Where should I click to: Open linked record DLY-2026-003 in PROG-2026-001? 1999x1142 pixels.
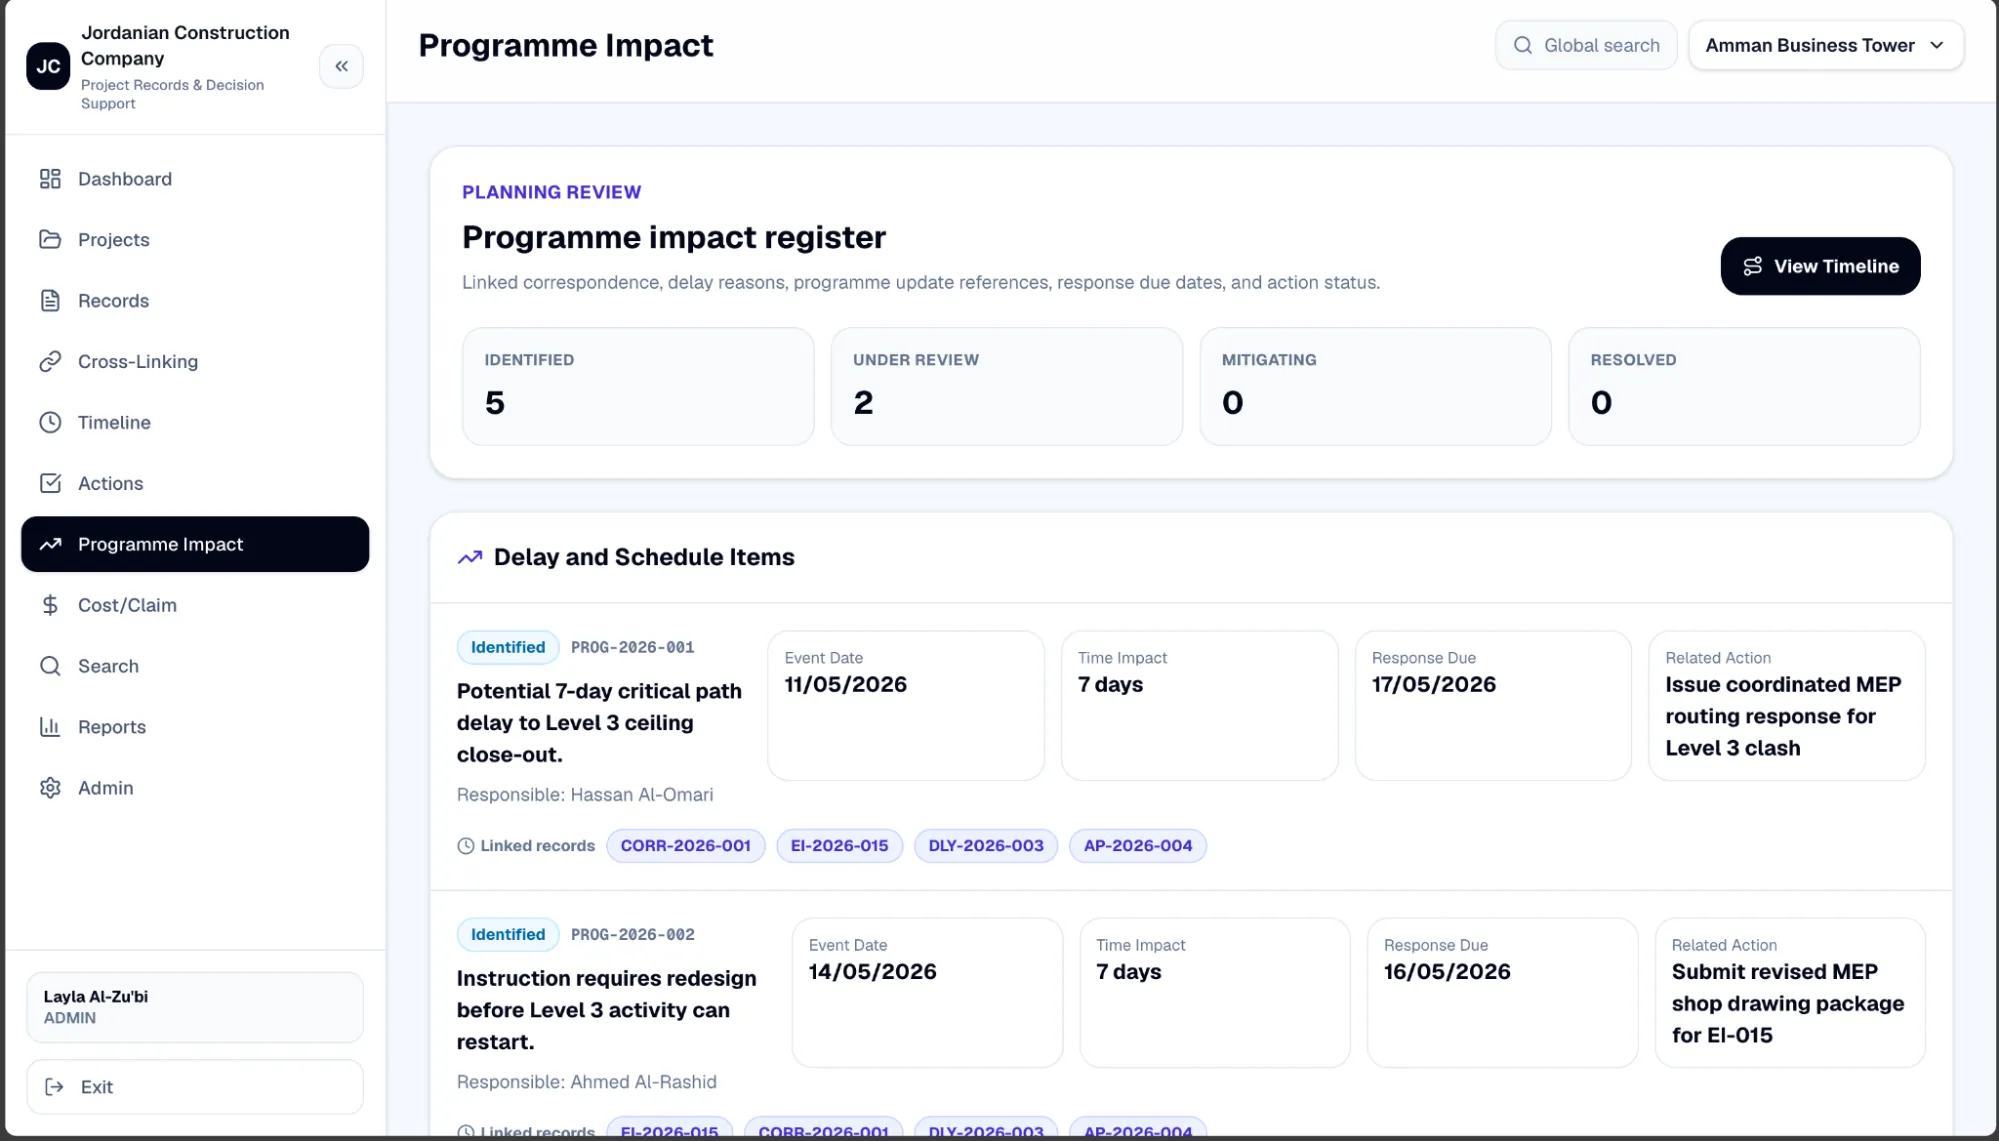[x=985, y=846]
